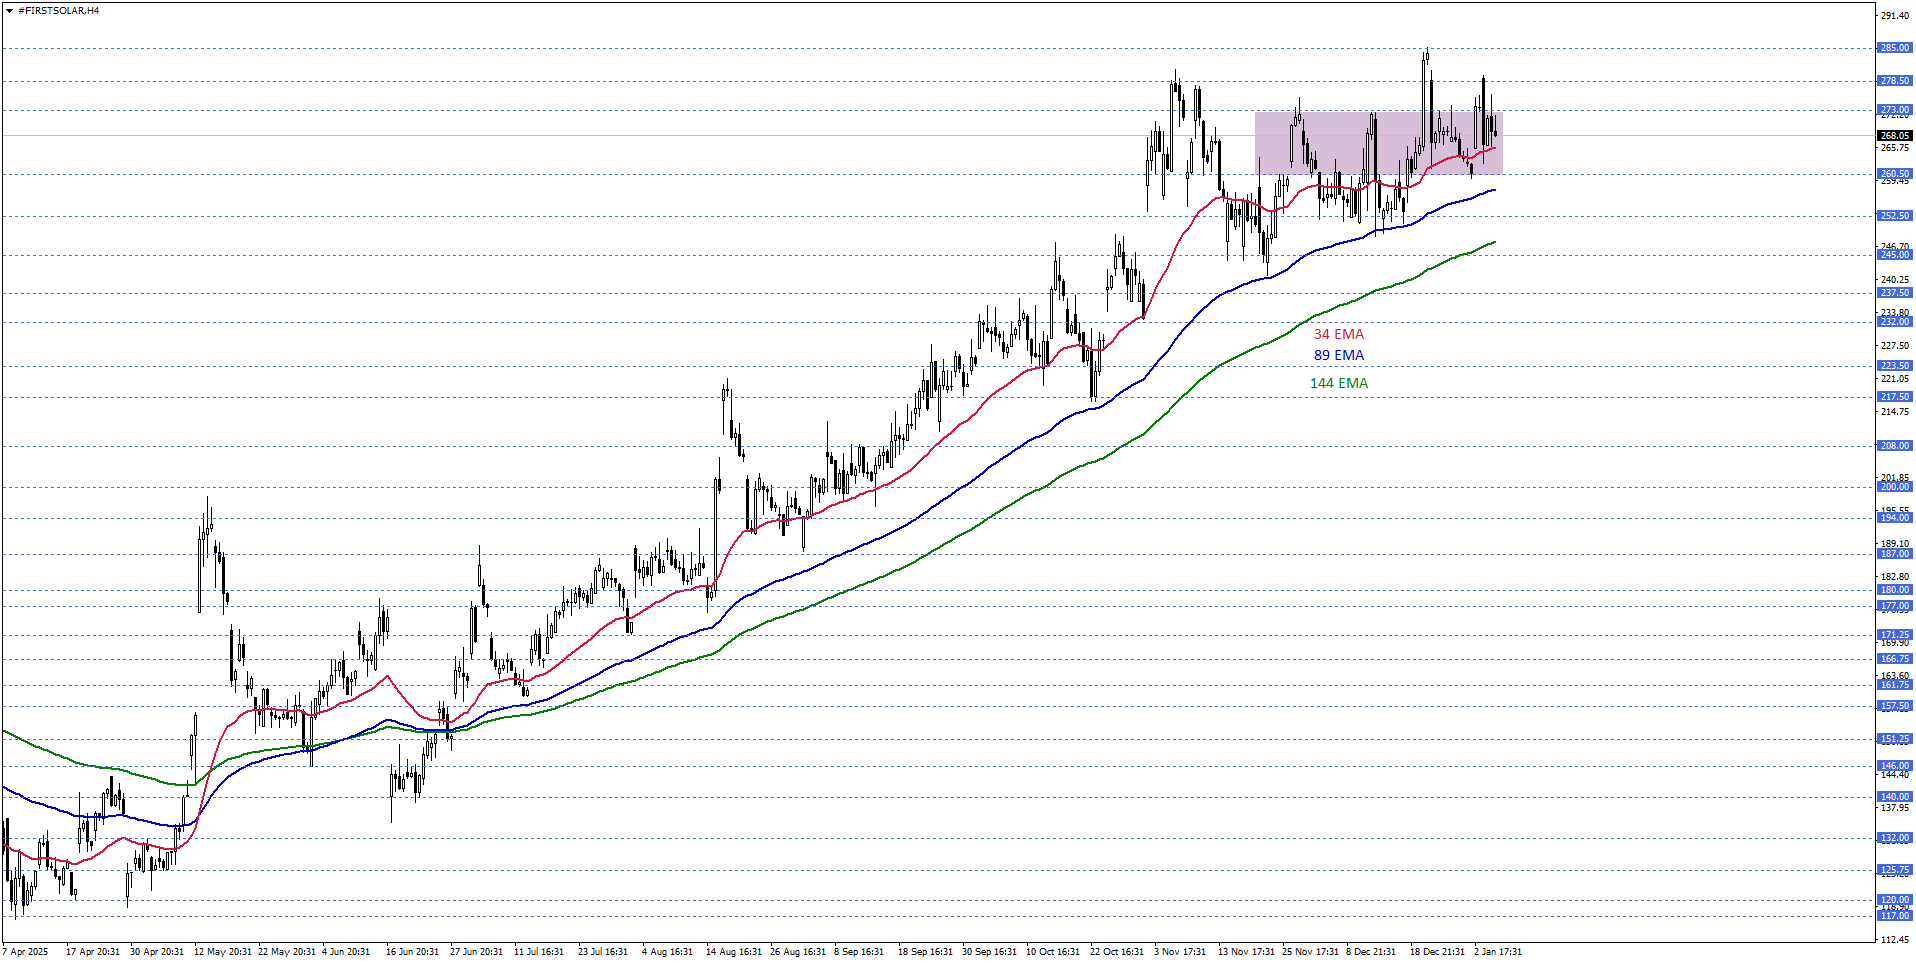Click the 291.40 price scale value
Image resolution: width=1916 pixels, height=963 pixels.
(1895, 16)
